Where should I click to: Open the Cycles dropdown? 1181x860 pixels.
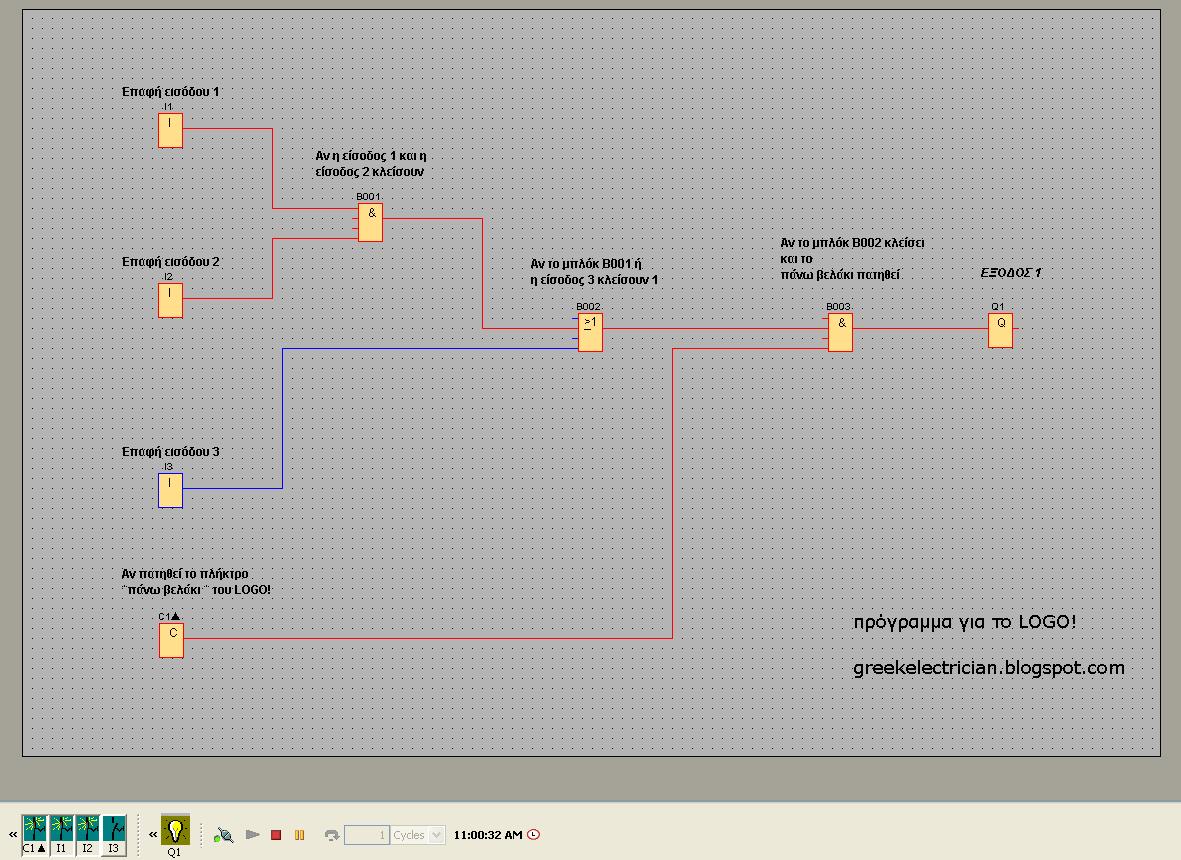436,834
